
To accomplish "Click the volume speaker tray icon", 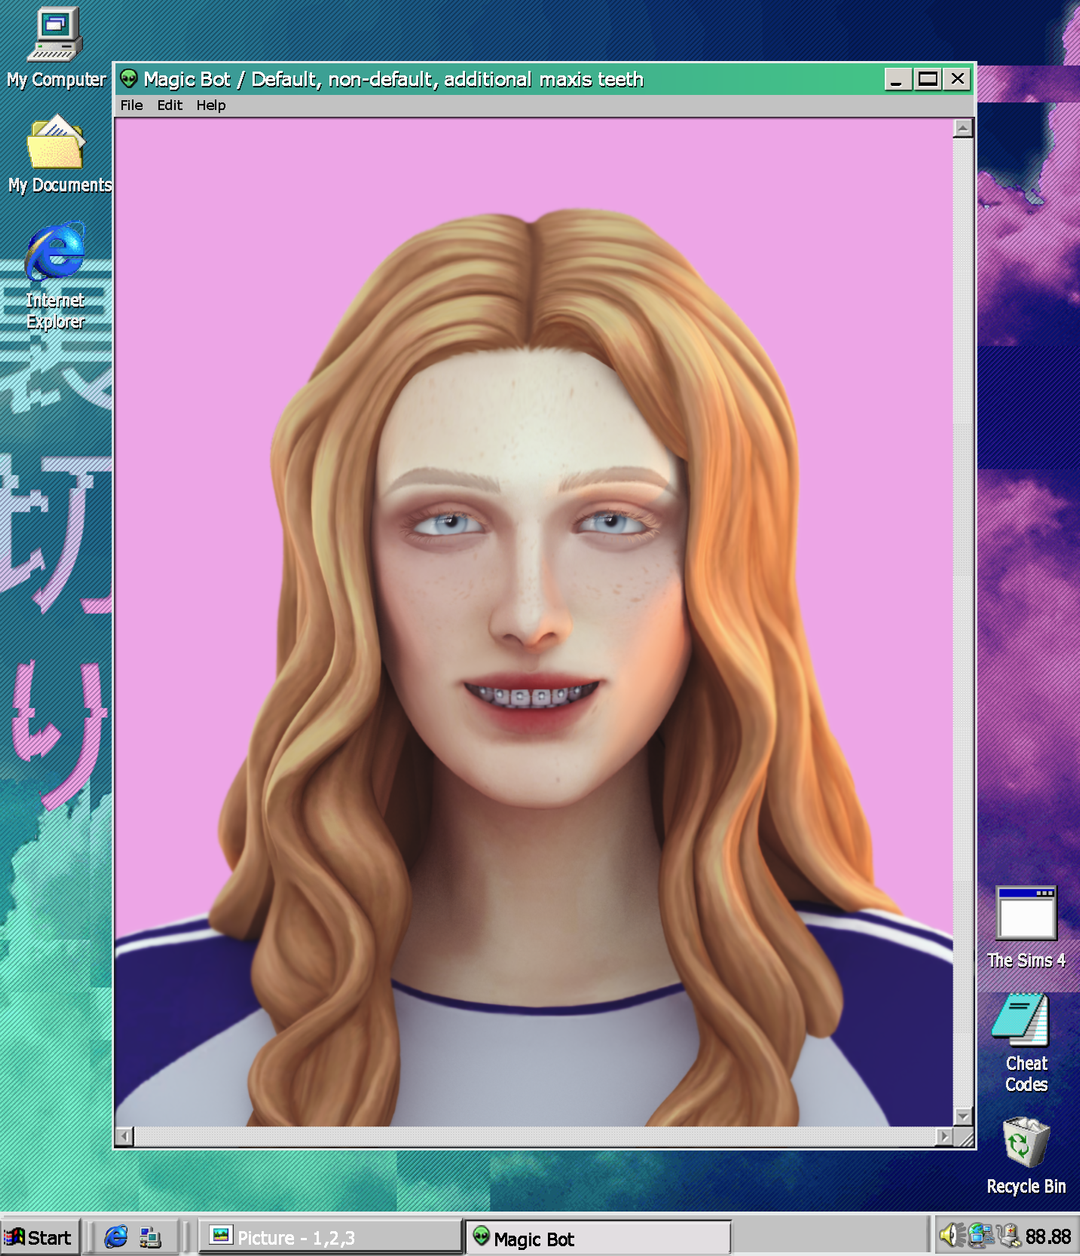I will point(949,1236).
